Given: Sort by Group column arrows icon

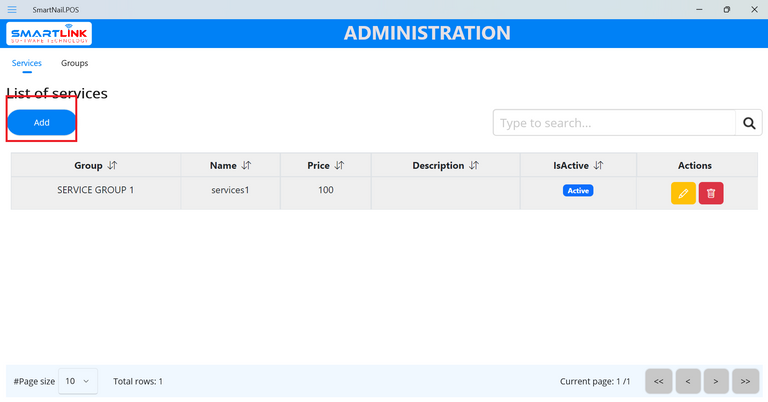Looking at the screenshot, I should click(x=112, y=166).
